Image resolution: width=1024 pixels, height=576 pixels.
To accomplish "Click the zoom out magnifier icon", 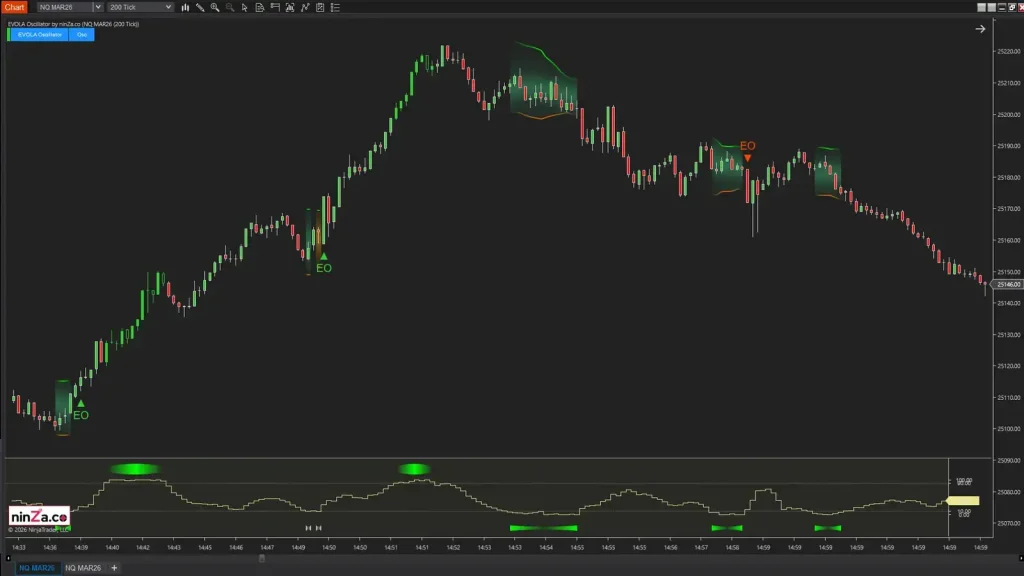I will [x=230, y=7].
